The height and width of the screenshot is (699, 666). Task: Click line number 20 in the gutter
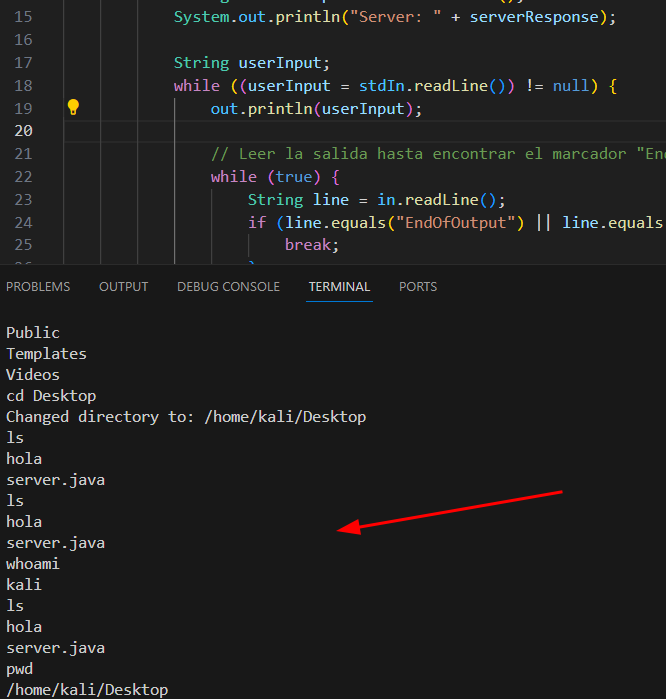23,131
